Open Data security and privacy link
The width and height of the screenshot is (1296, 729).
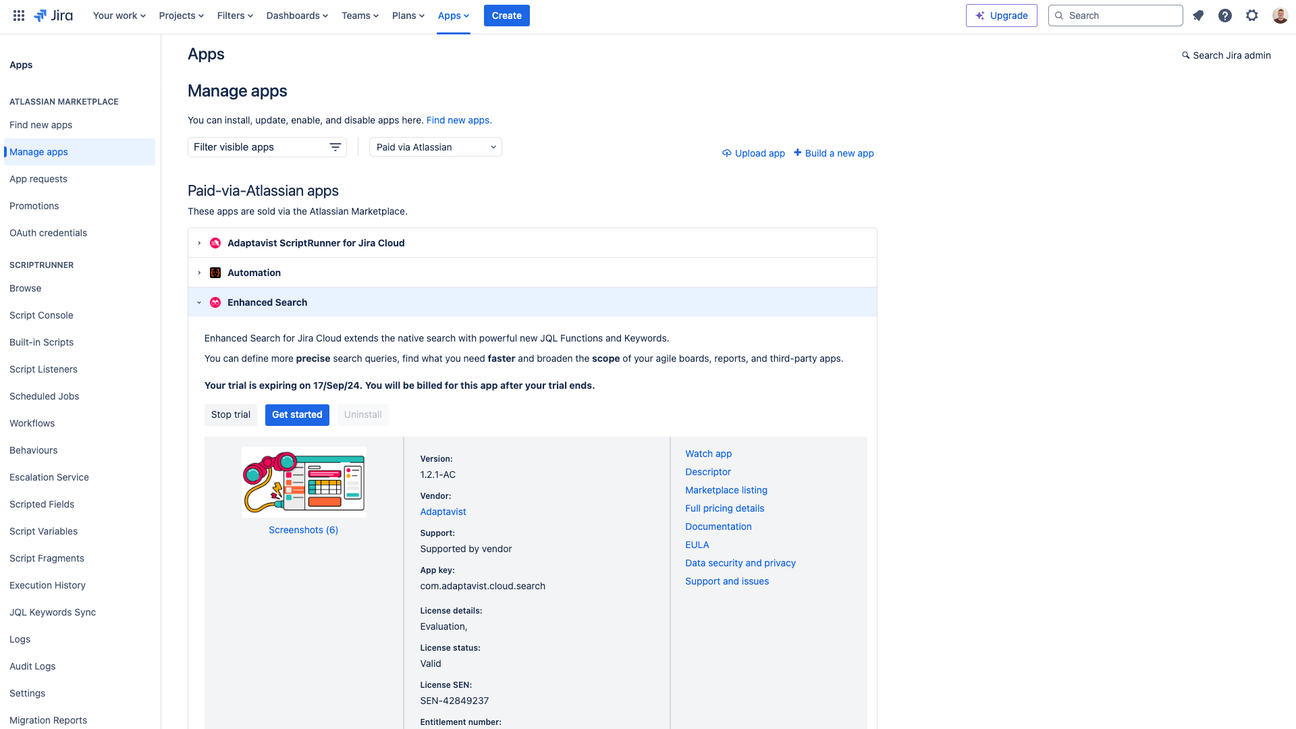pos(740,563)
